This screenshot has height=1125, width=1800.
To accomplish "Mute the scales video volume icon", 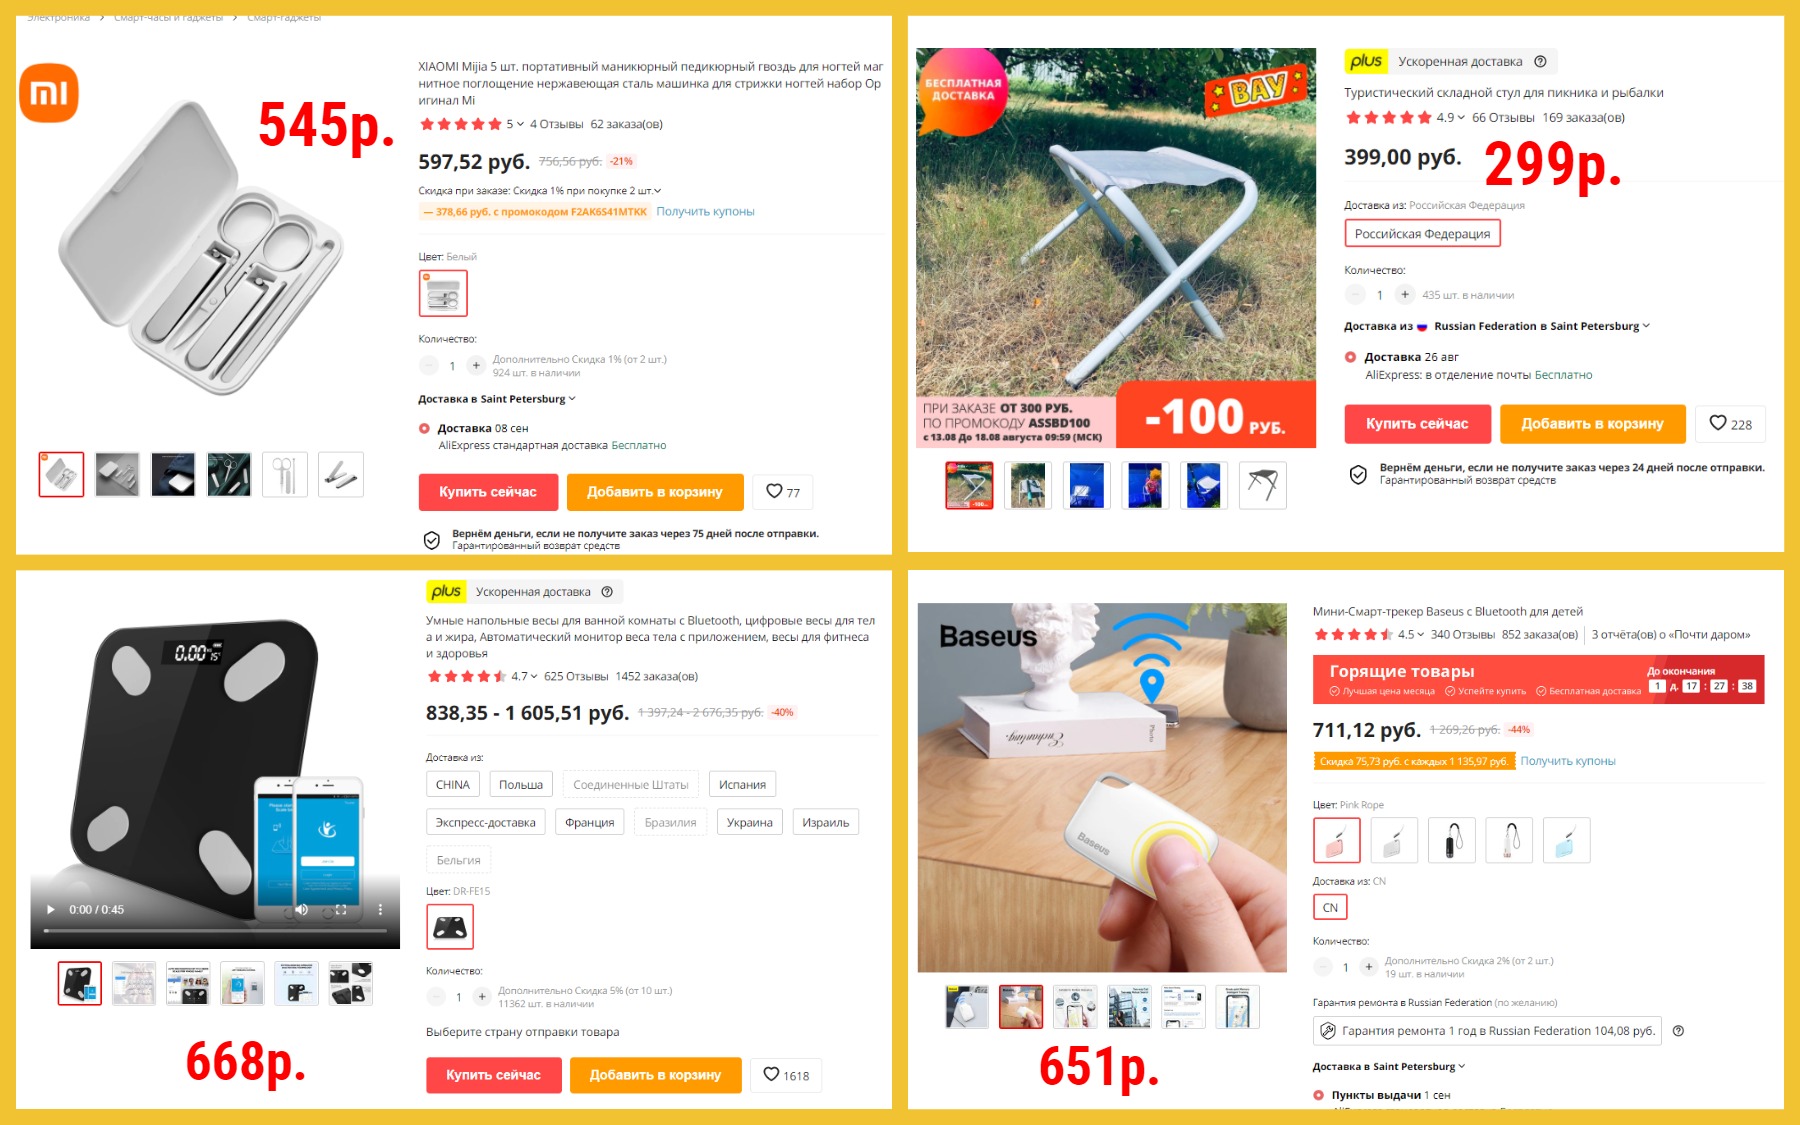I will click(302, 909).
